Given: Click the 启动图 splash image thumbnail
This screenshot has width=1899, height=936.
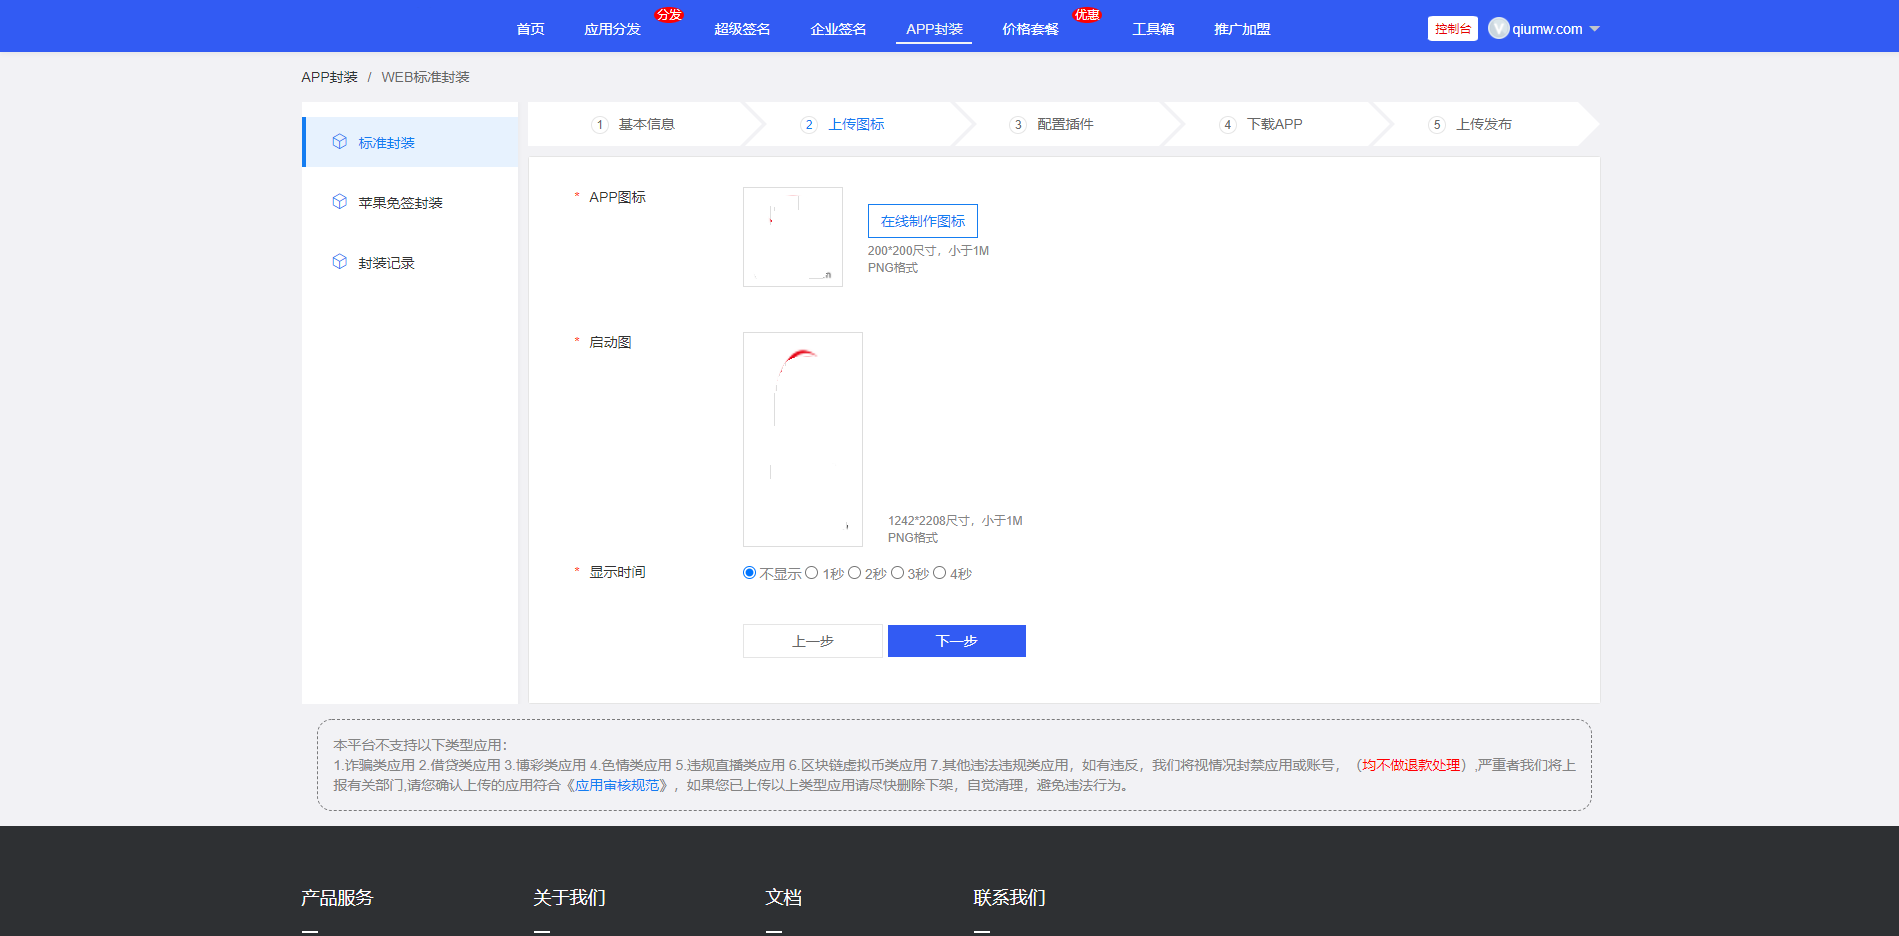Looking at the screenshot, I should point(803,439).
